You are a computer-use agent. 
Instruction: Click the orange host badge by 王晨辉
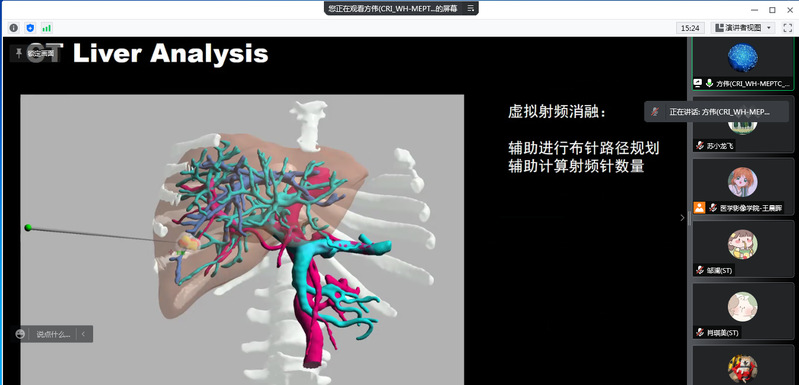point(699,207)
